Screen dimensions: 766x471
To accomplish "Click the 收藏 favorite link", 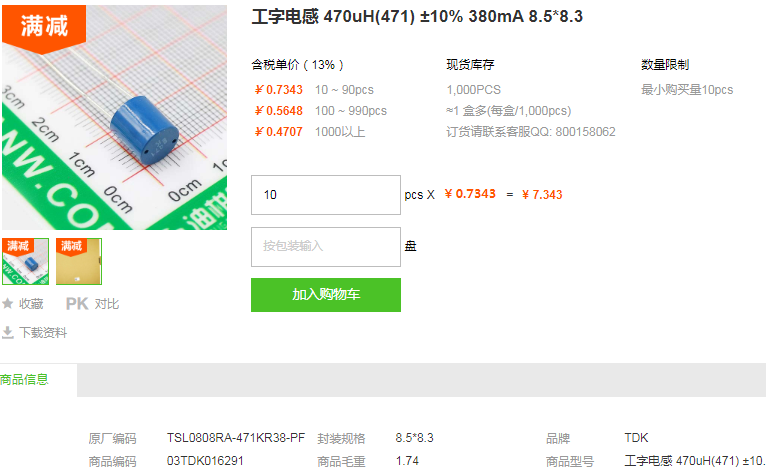I will (x=31, y=304).
